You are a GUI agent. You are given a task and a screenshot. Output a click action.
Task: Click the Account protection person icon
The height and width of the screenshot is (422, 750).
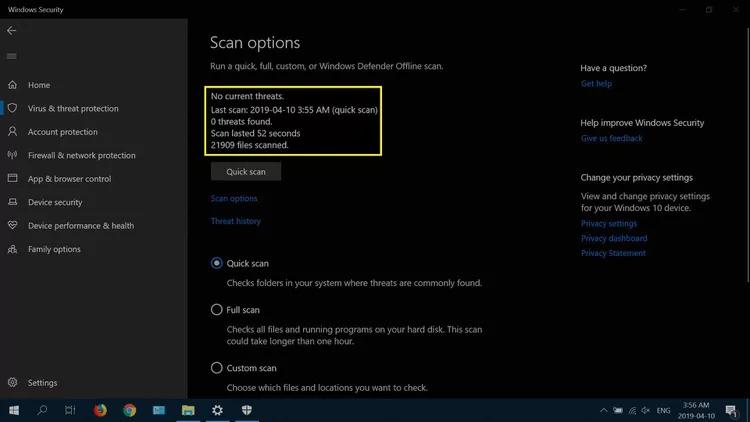[x=12, y=132]
